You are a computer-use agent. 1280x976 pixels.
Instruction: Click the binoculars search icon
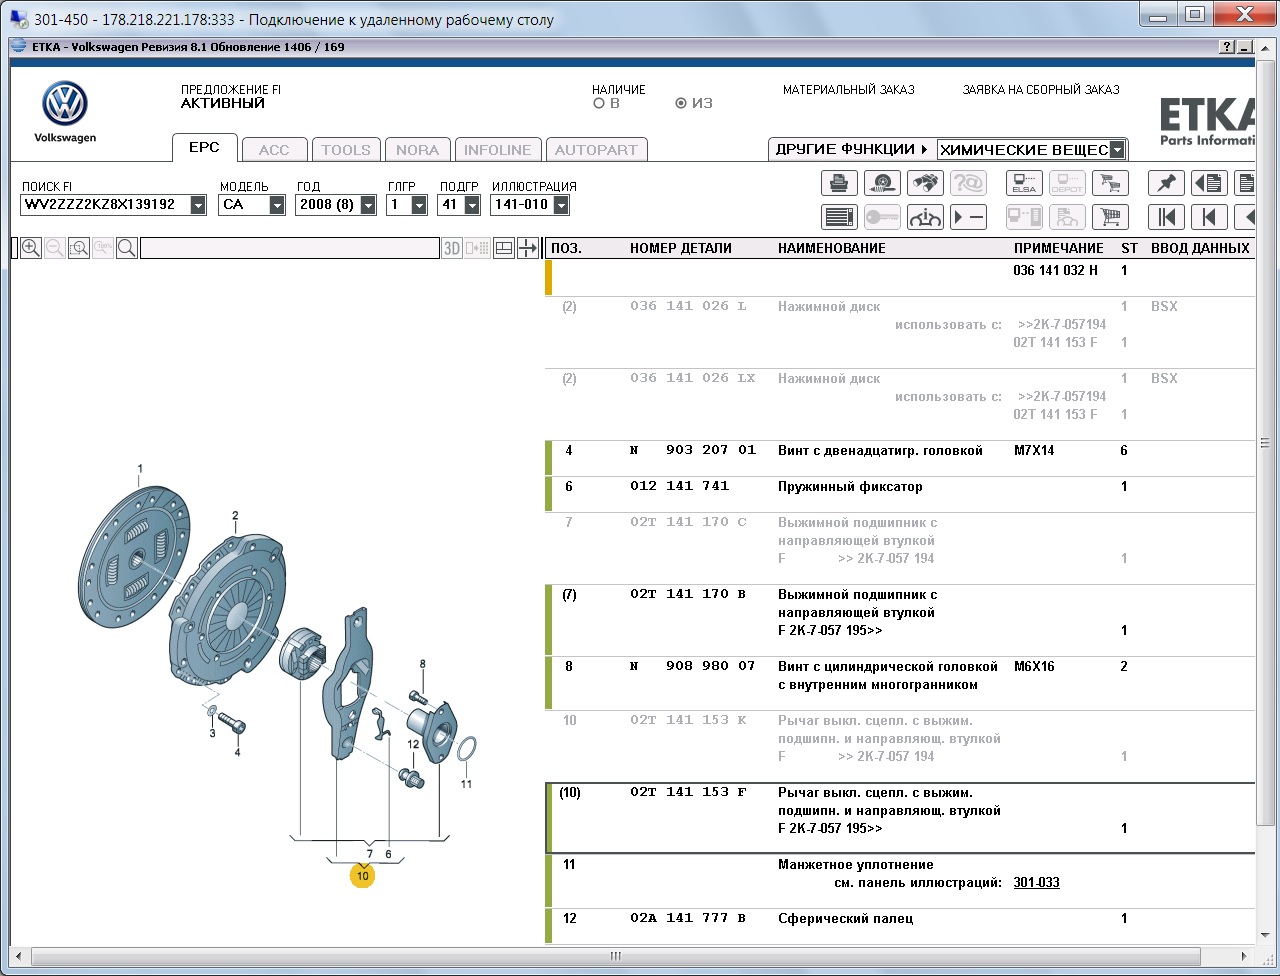click(x=925, y=183)
